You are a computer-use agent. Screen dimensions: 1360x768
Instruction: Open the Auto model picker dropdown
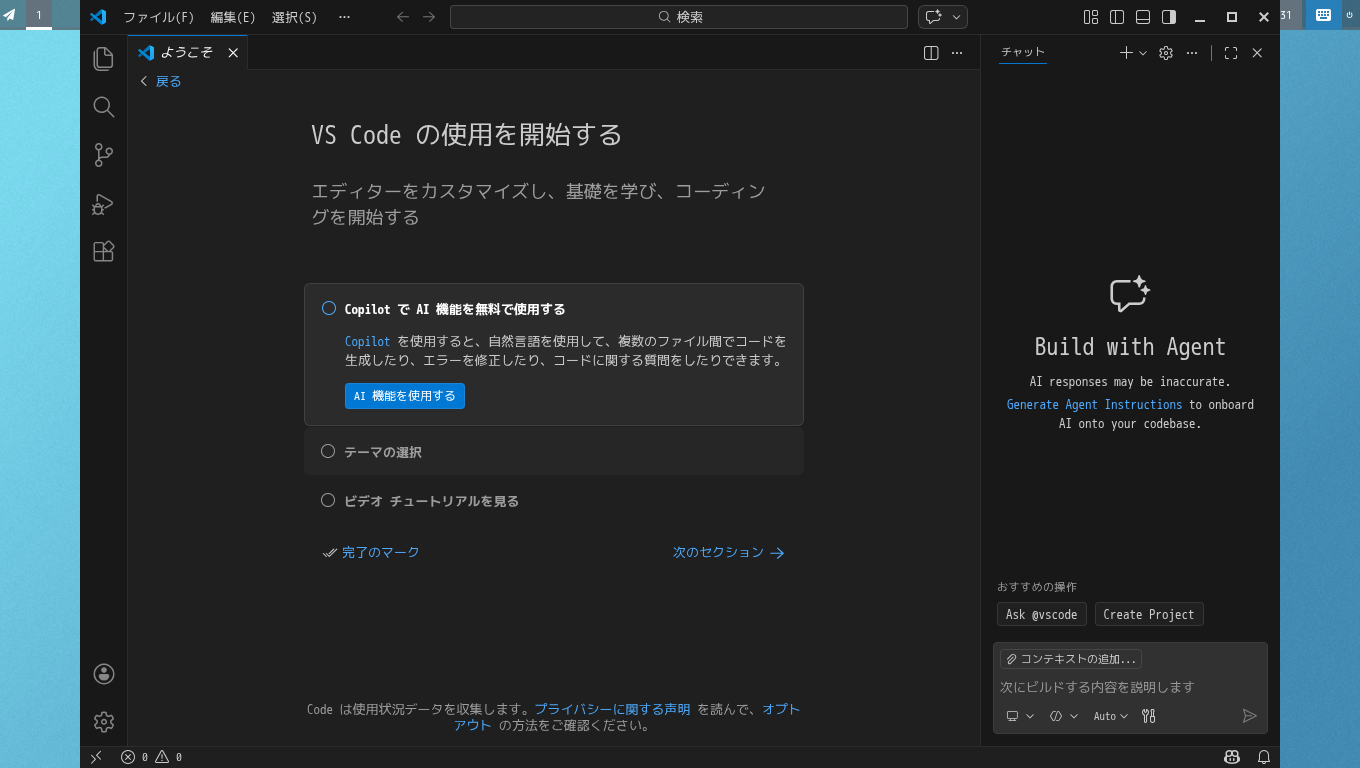1111,716
